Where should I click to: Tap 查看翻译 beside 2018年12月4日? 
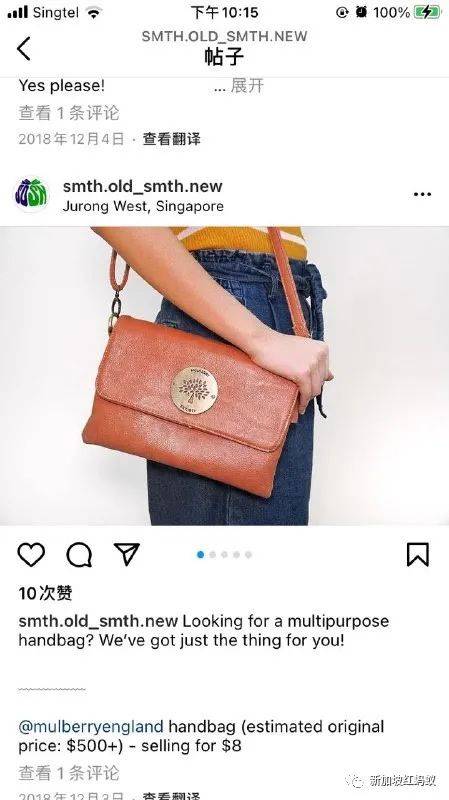tap(171, 139)
